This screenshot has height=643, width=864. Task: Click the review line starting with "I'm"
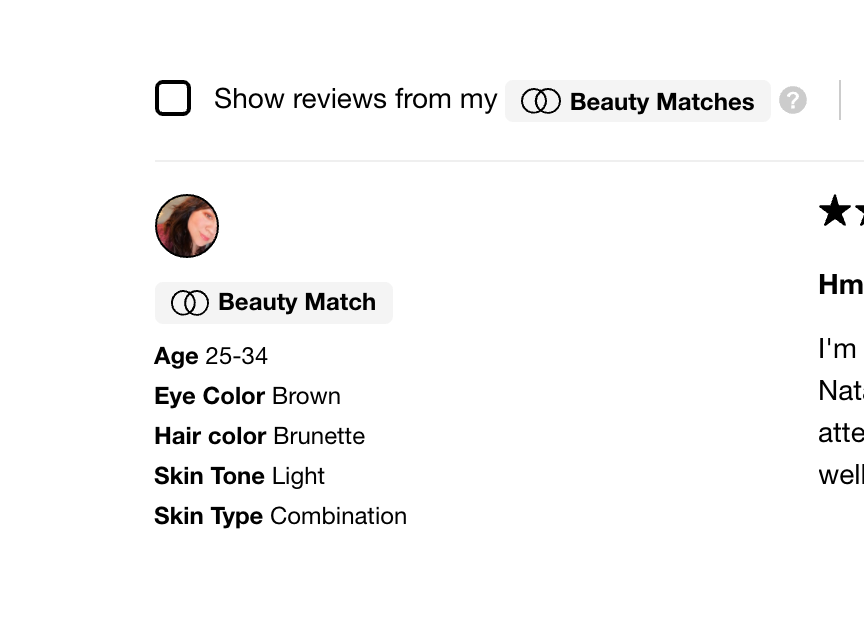click(x=838, y=348)
